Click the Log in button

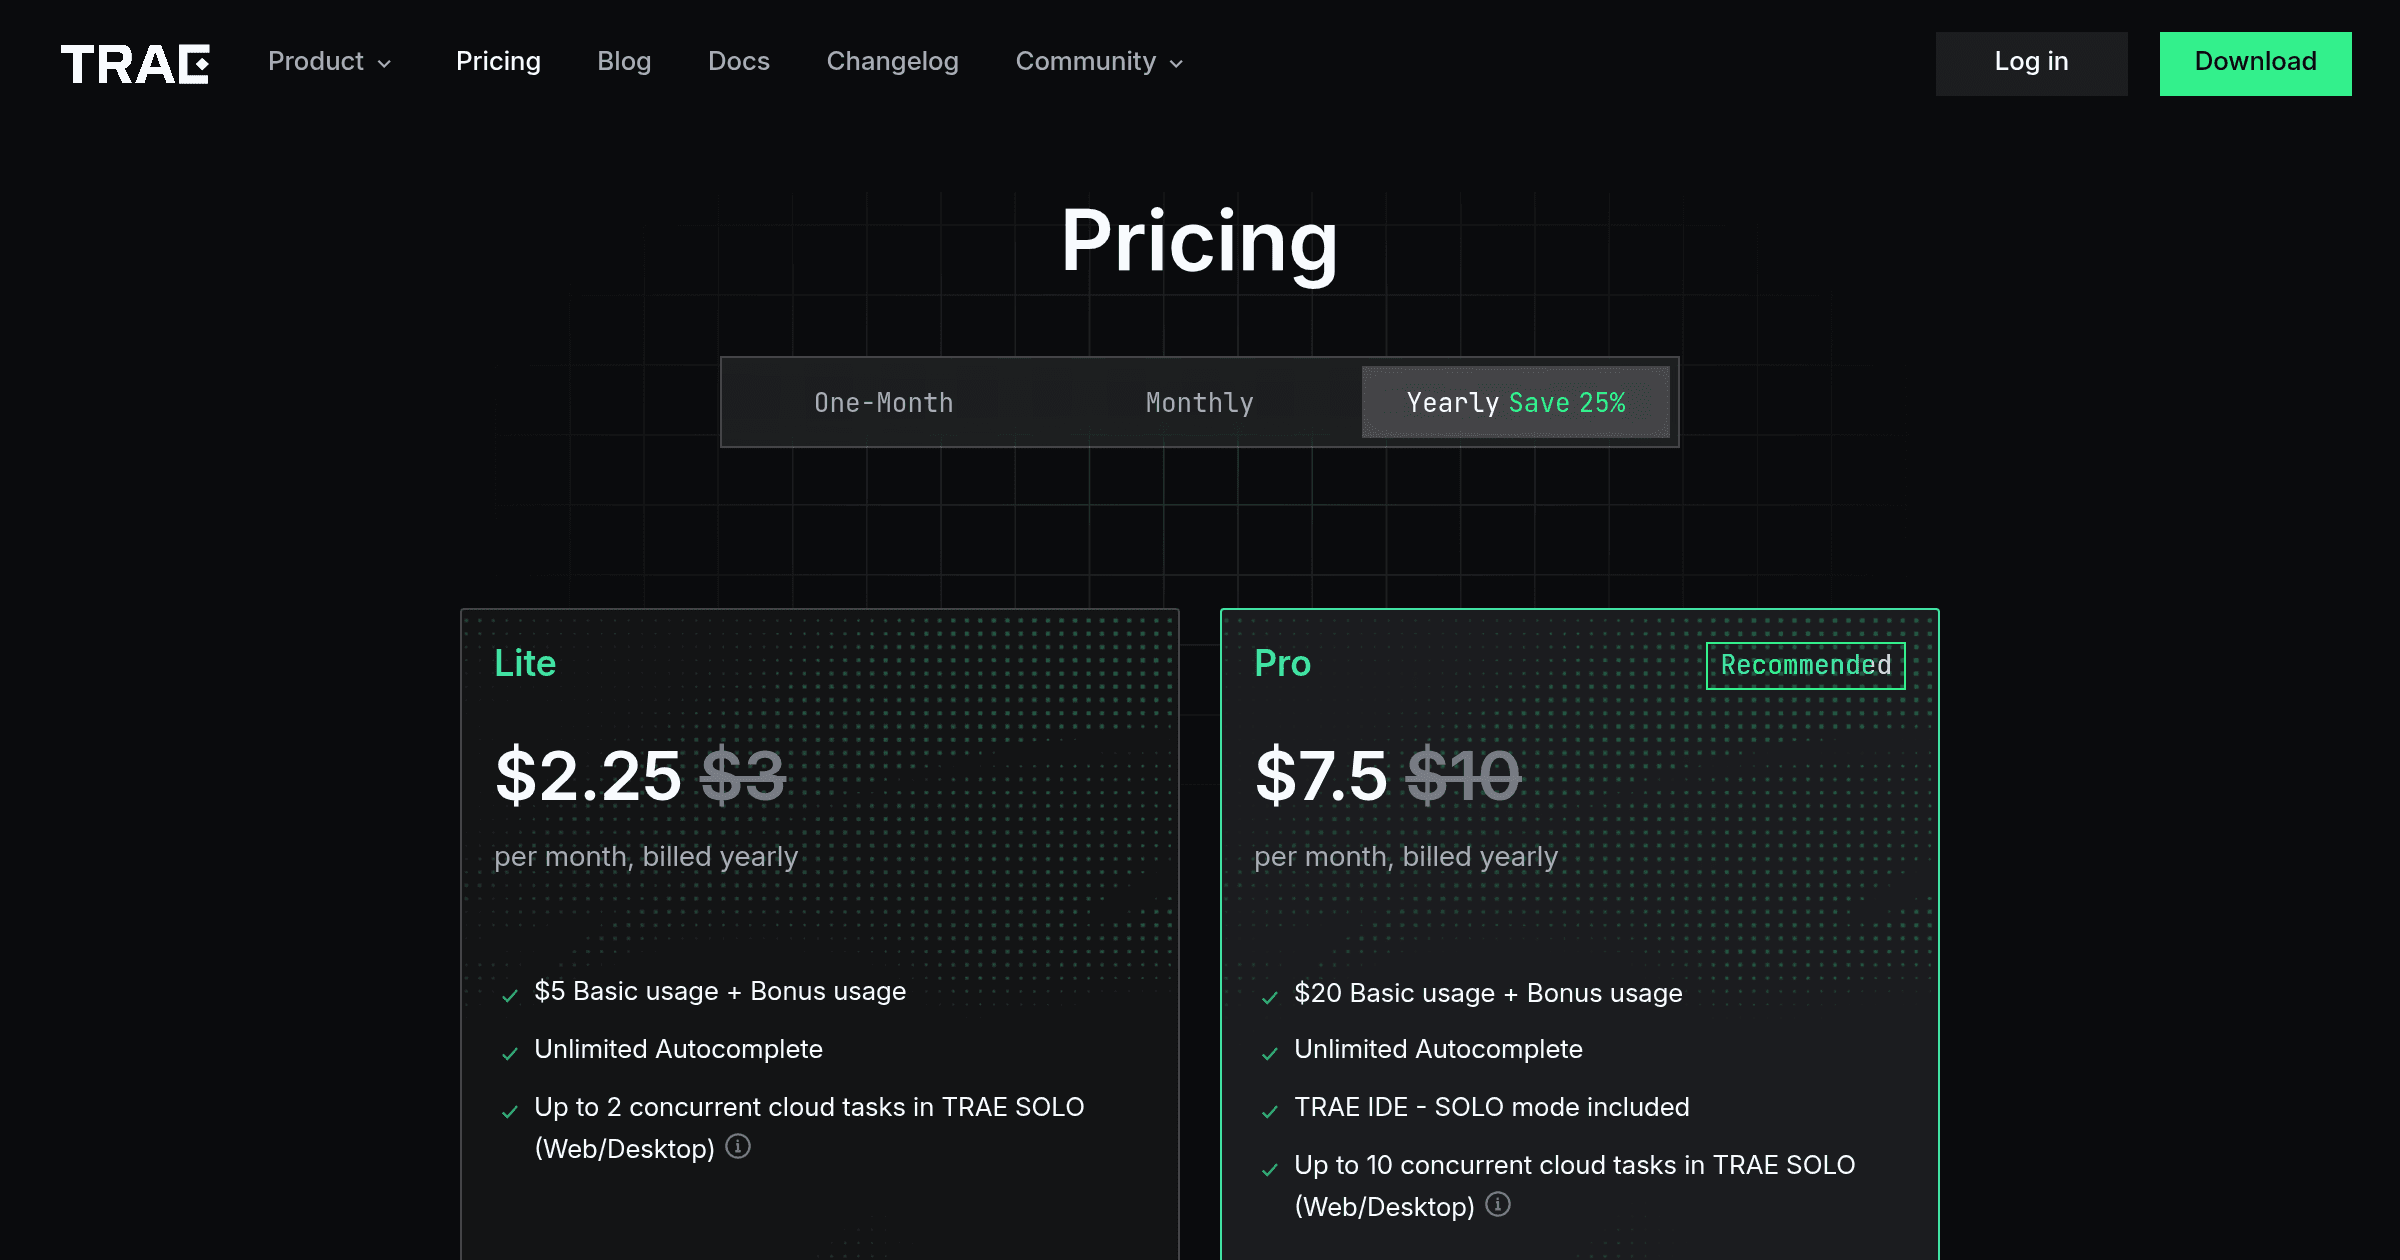click(x=2031, y=63)
